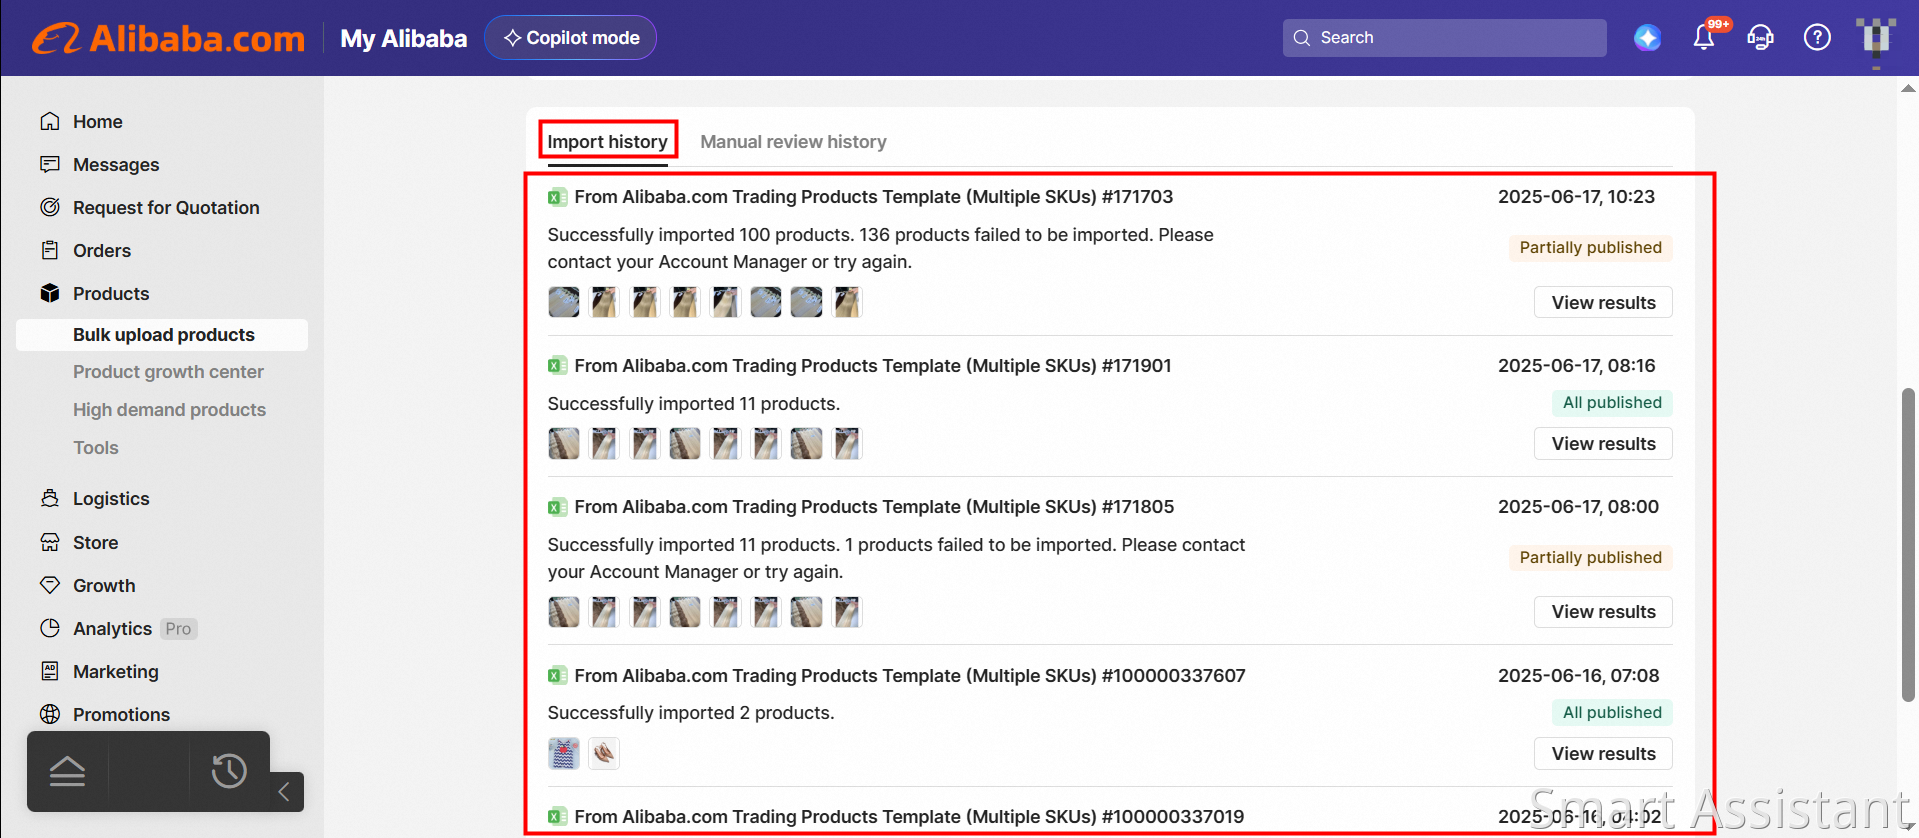Click the Alibaba.com logo
This screenshot has height=838, width=1919.
[x=168, y=38]
